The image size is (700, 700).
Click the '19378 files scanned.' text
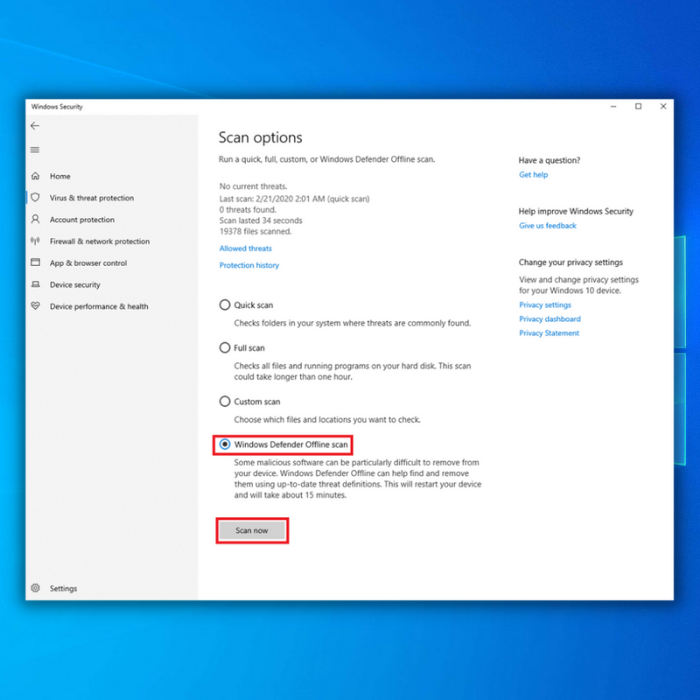(255, 231)
